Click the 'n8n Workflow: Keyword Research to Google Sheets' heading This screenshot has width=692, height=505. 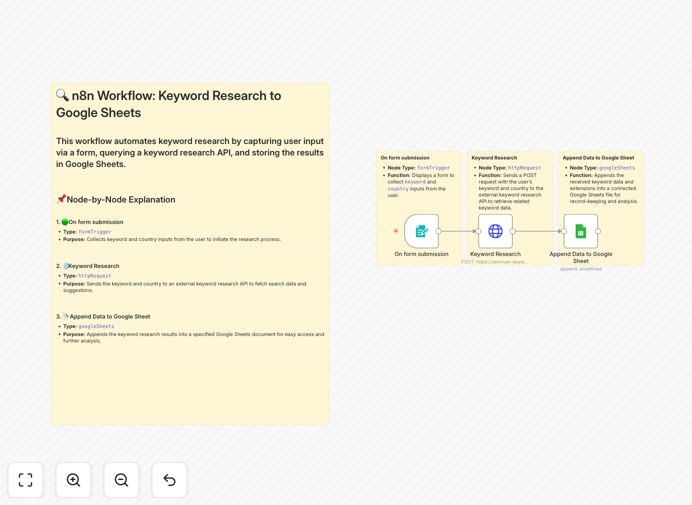point(169,104)
